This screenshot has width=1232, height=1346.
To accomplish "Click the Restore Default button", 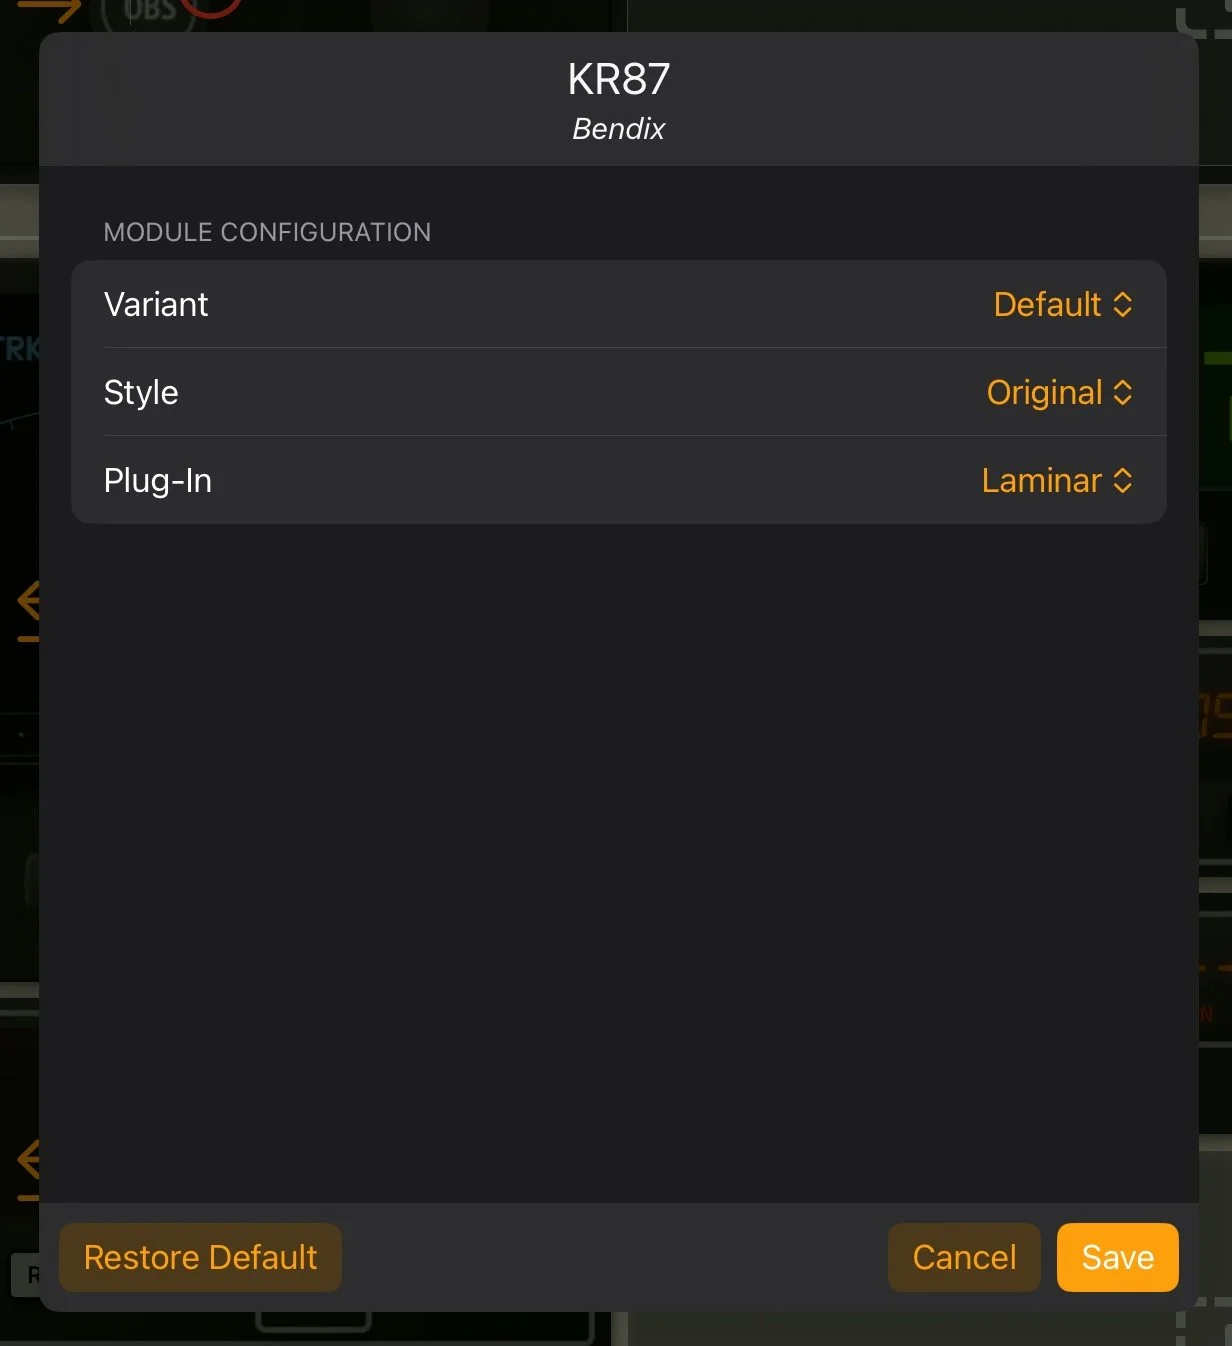I will (200, 1257).
